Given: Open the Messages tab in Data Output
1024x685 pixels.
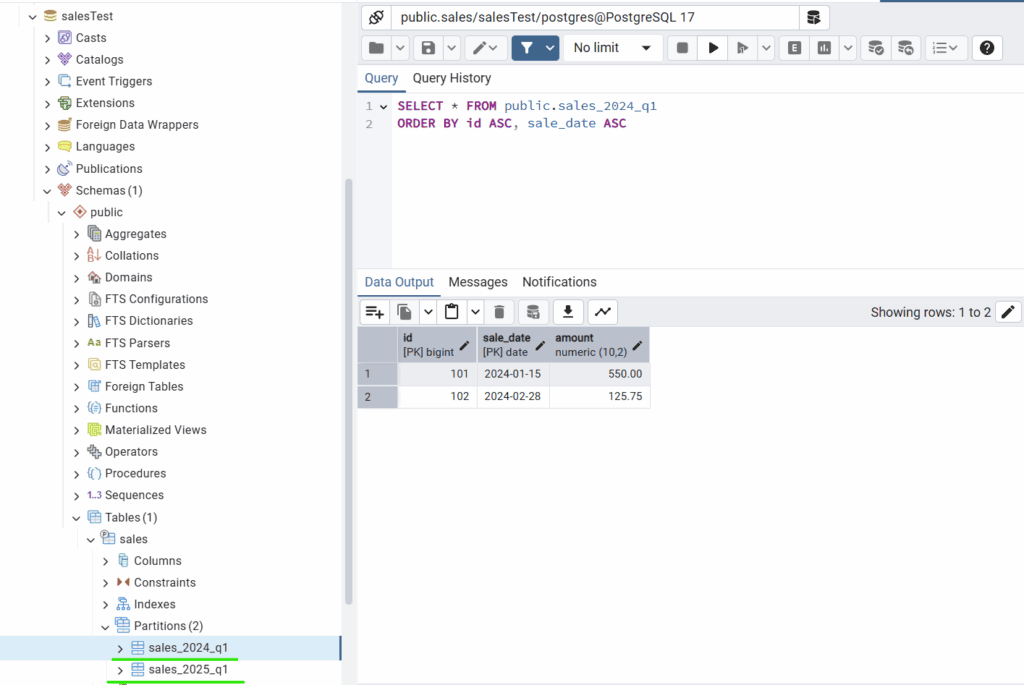Looking at the screenshot, I should click(477, 281).
